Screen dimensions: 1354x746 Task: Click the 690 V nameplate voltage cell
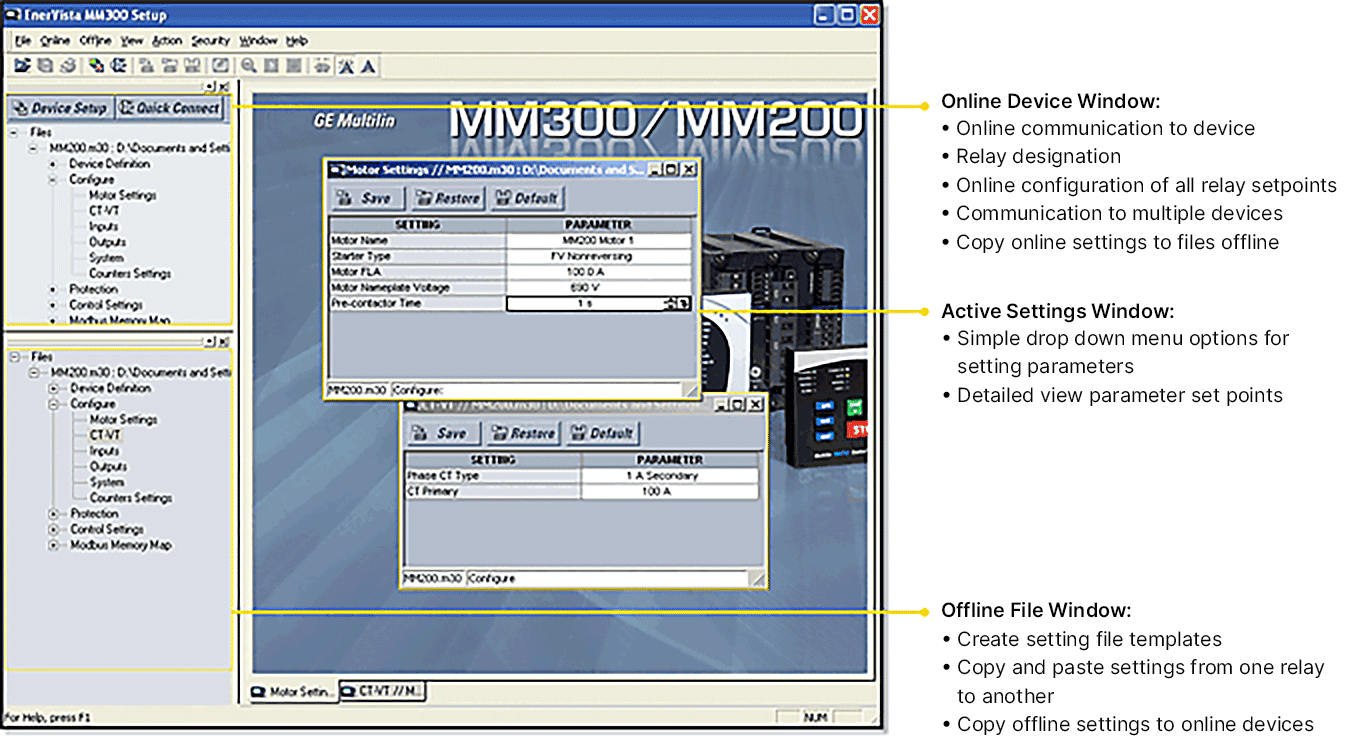pos(599,288)
